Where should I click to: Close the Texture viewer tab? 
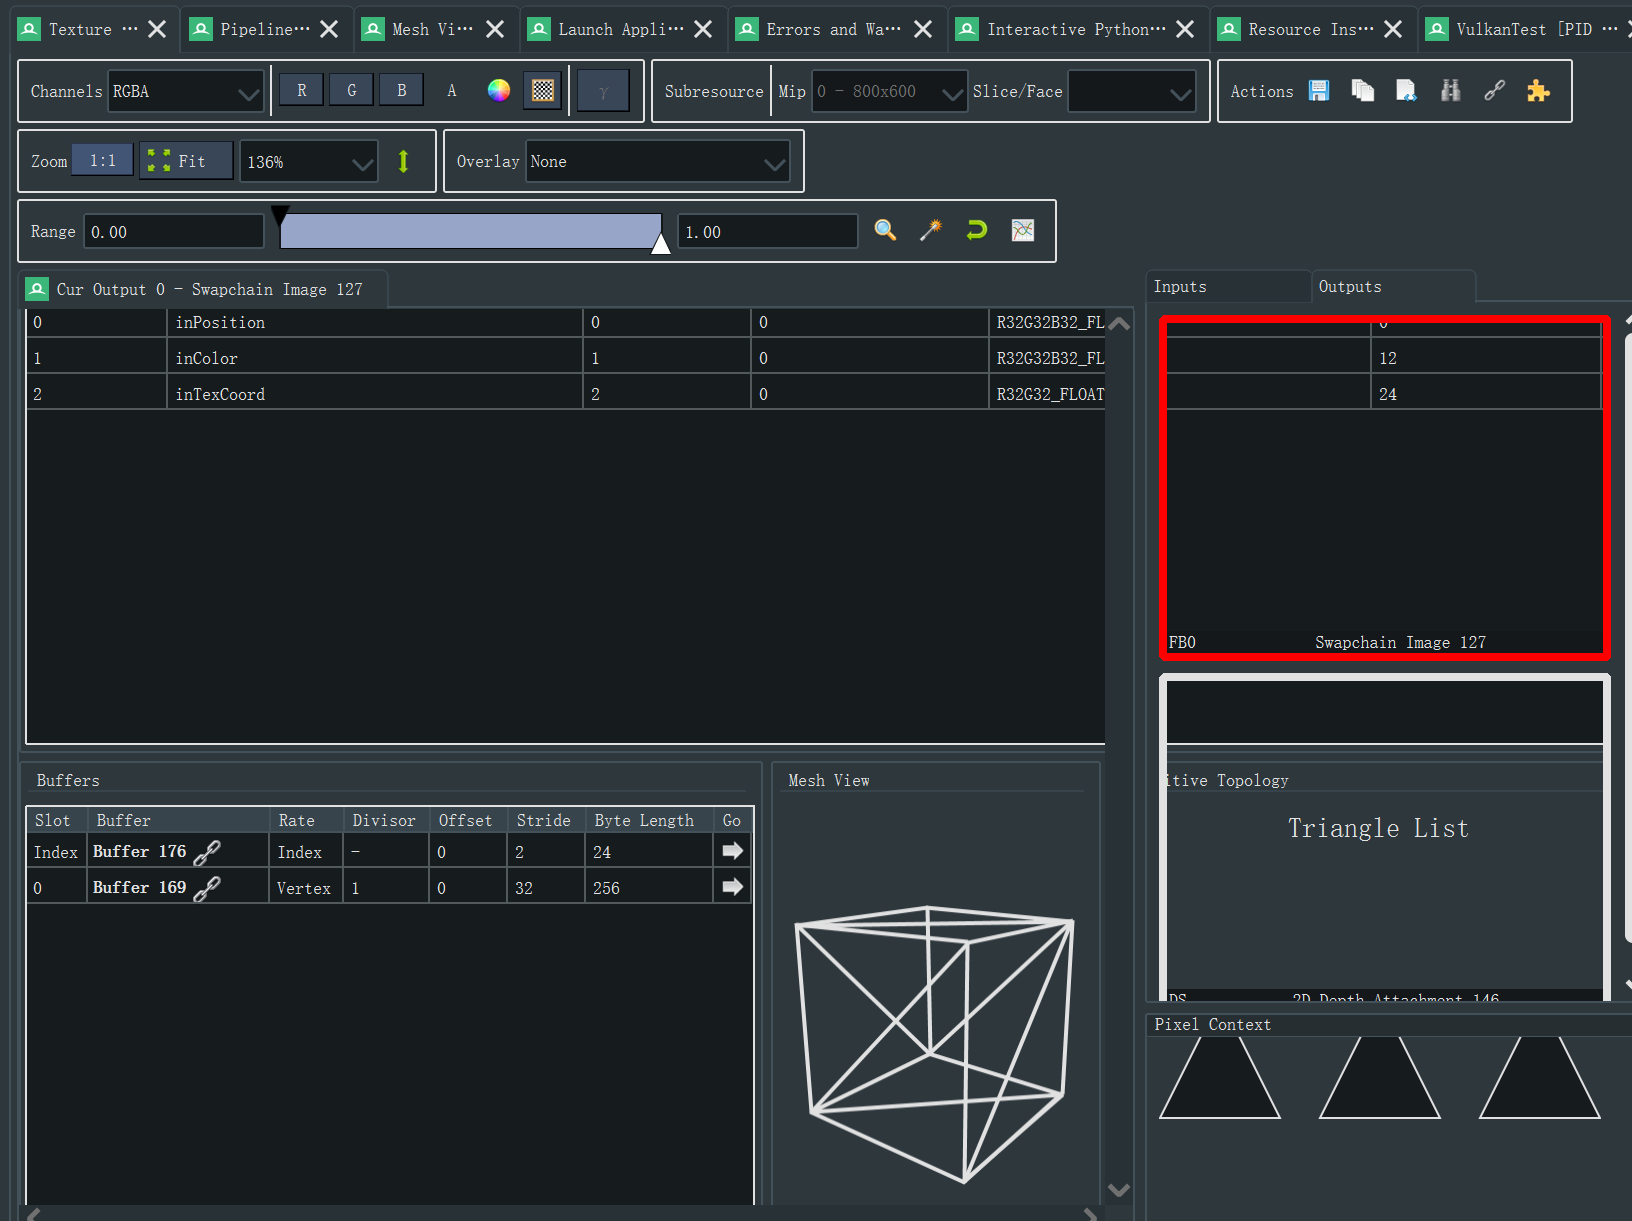coord(157,29)
